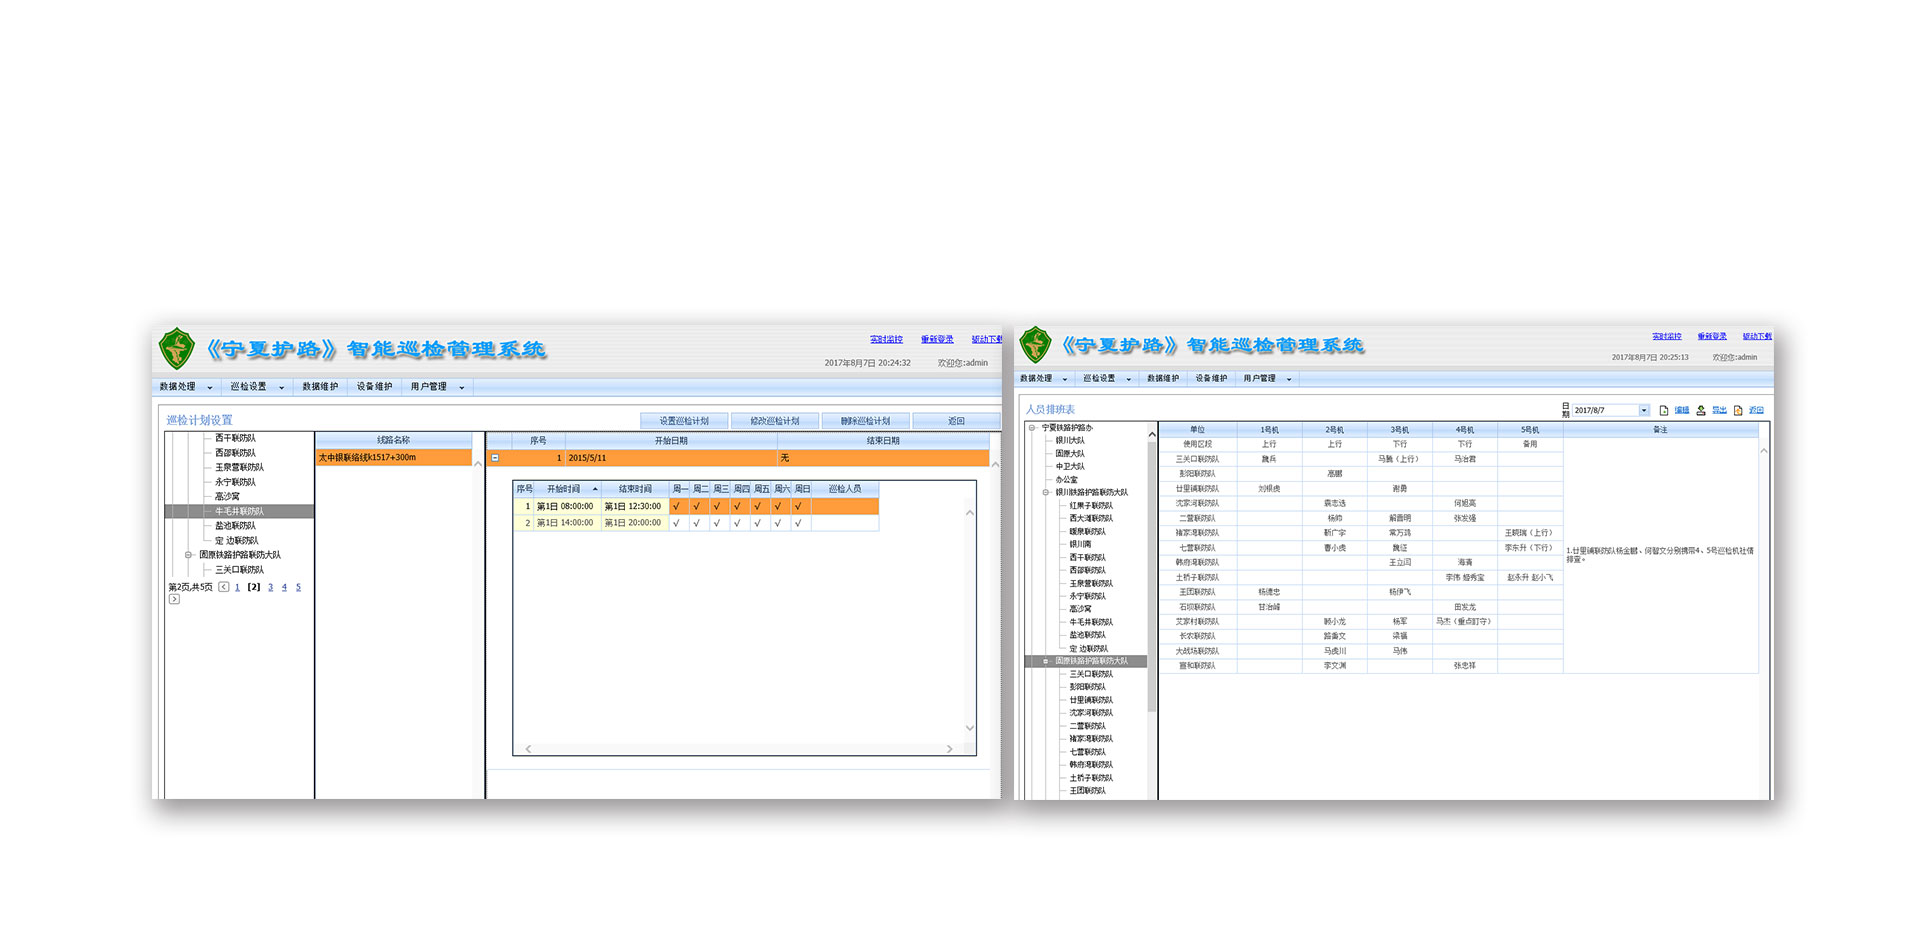Expand 巡检设置 menu in 巡检计划设置 window
The image size is (1920, 943).
(x=257, y=387)
